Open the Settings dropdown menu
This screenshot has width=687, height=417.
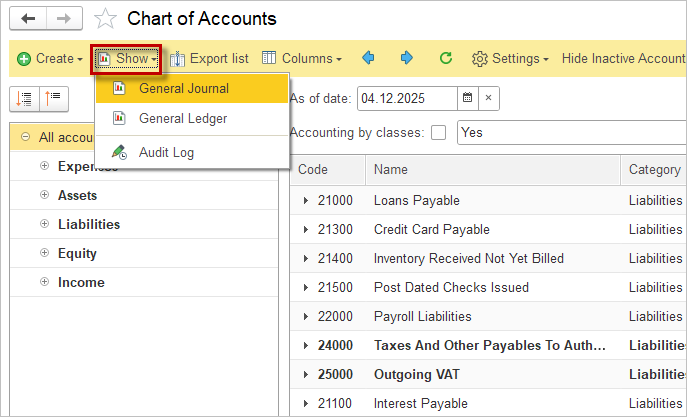point(510,59)
